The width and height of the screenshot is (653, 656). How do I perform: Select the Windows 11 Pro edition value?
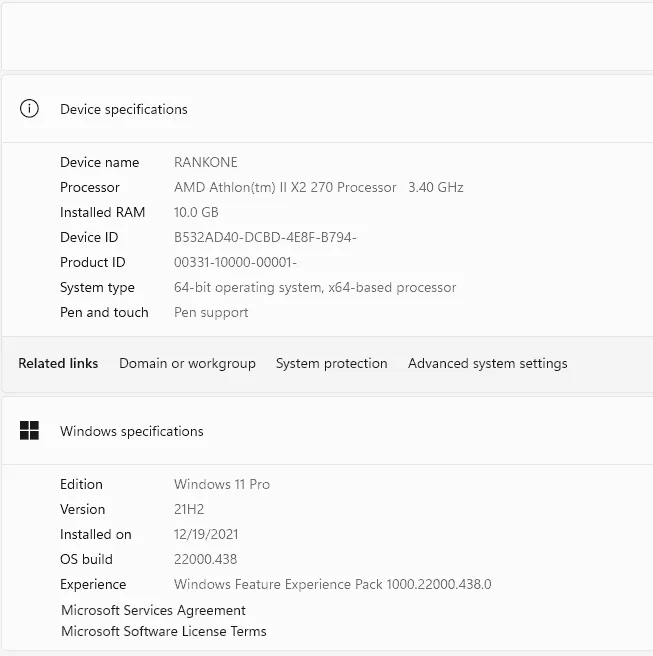point(222,484)
